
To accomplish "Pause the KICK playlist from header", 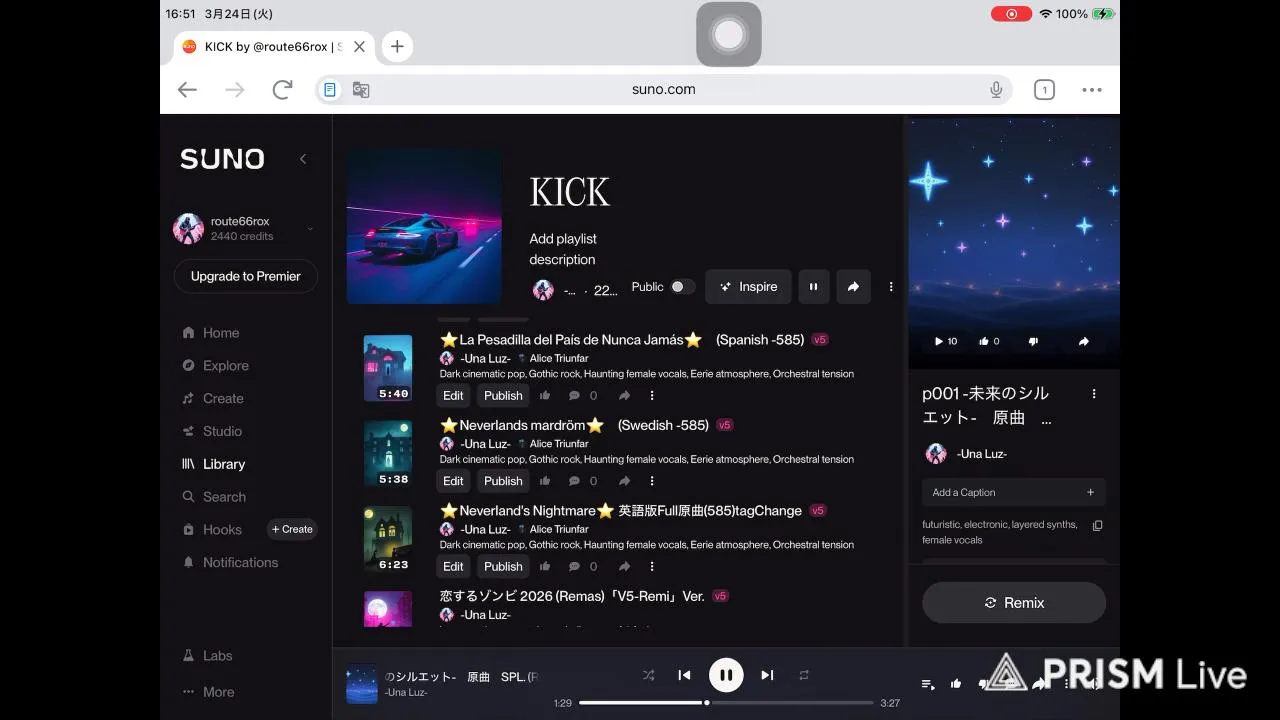I will [813, 287].
